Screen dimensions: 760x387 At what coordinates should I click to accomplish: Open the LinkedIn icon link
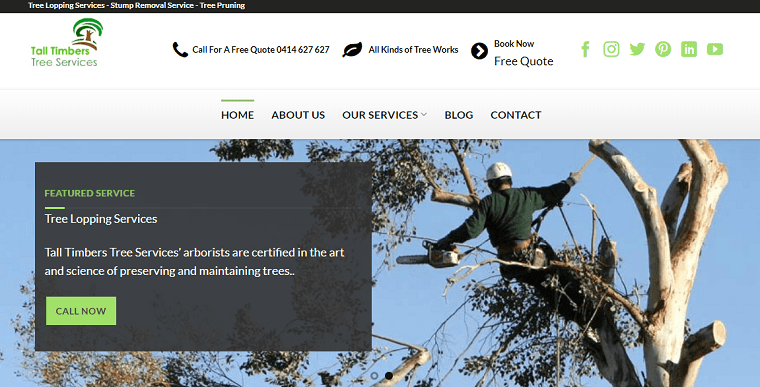coord(689,49)
